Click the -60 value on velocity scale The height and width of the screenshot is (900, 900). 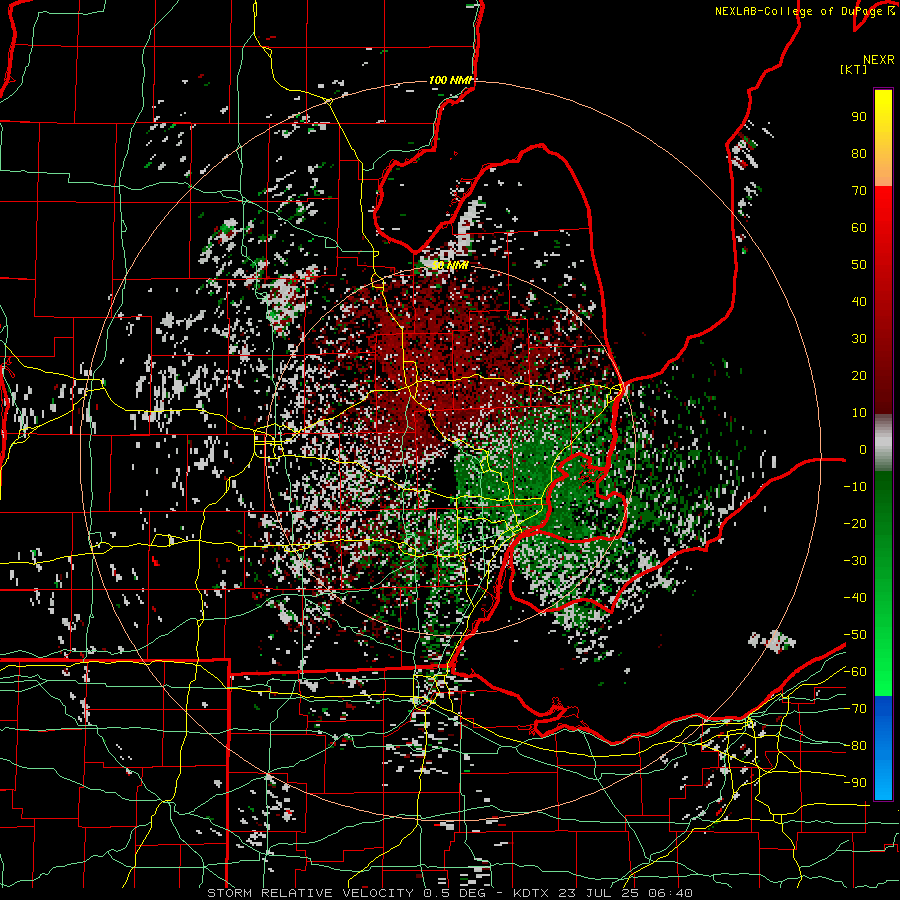click(x=855, y=672)
